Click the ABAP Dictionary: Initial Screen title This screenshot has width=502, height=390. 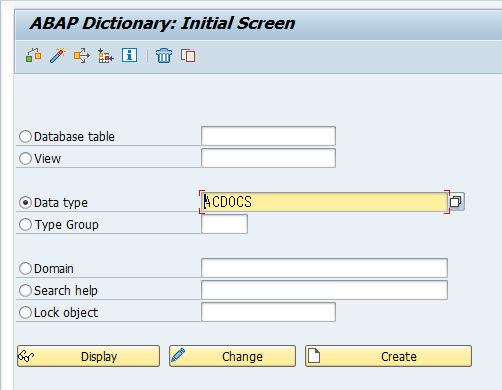[x=162, y=23]
